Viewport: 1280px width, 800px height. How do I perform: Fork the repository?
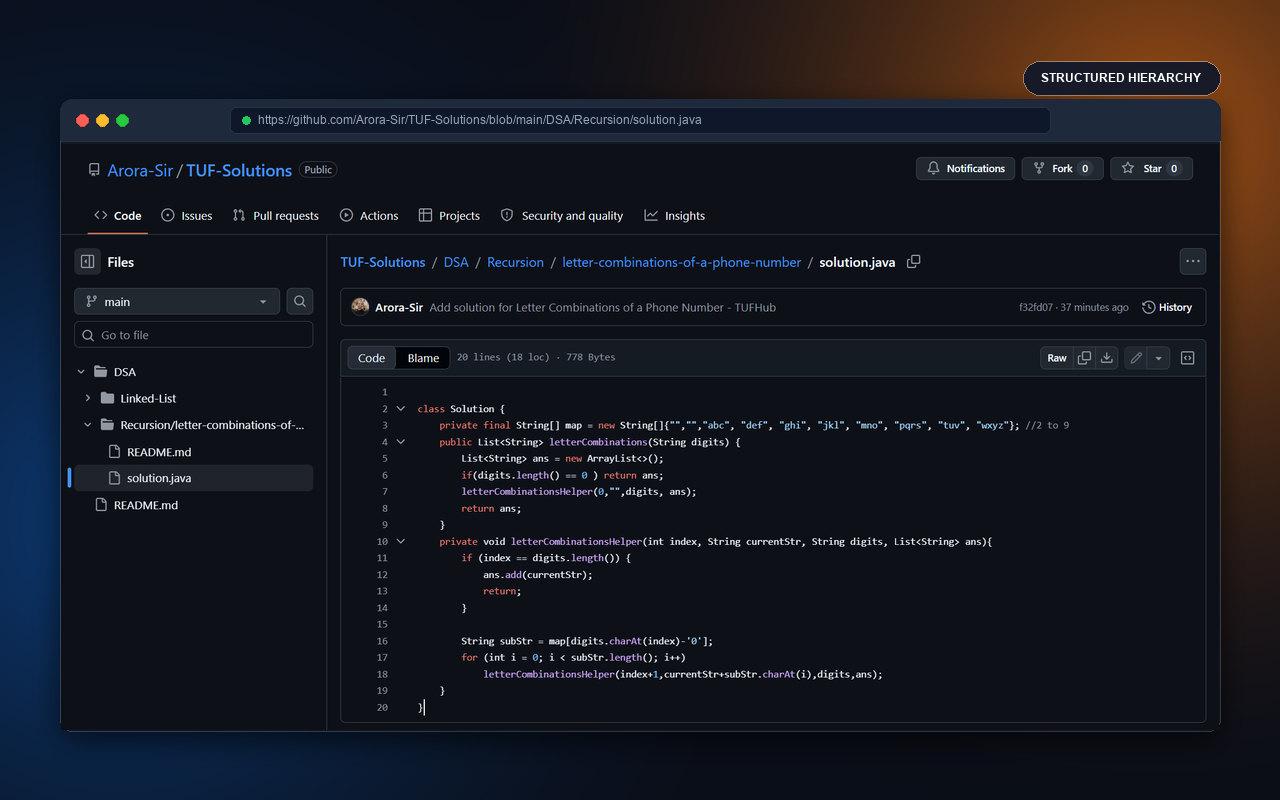click(x=1062, y=169)
